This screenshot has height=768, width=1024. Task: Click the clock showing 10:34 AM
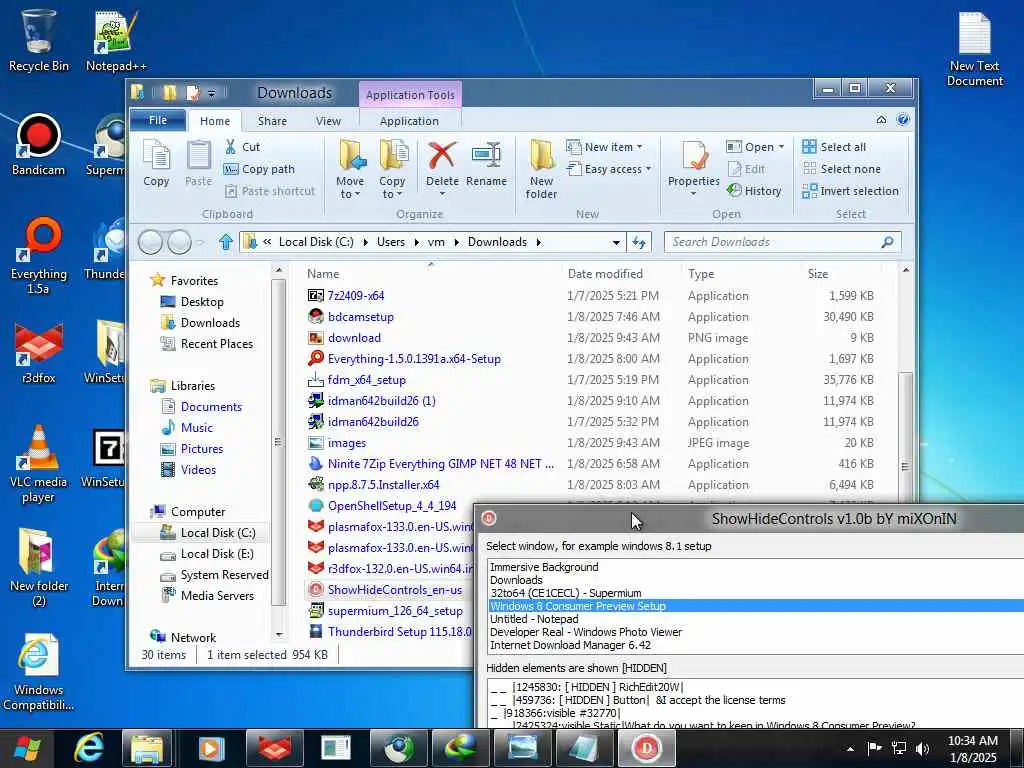[x=972, y=741]
